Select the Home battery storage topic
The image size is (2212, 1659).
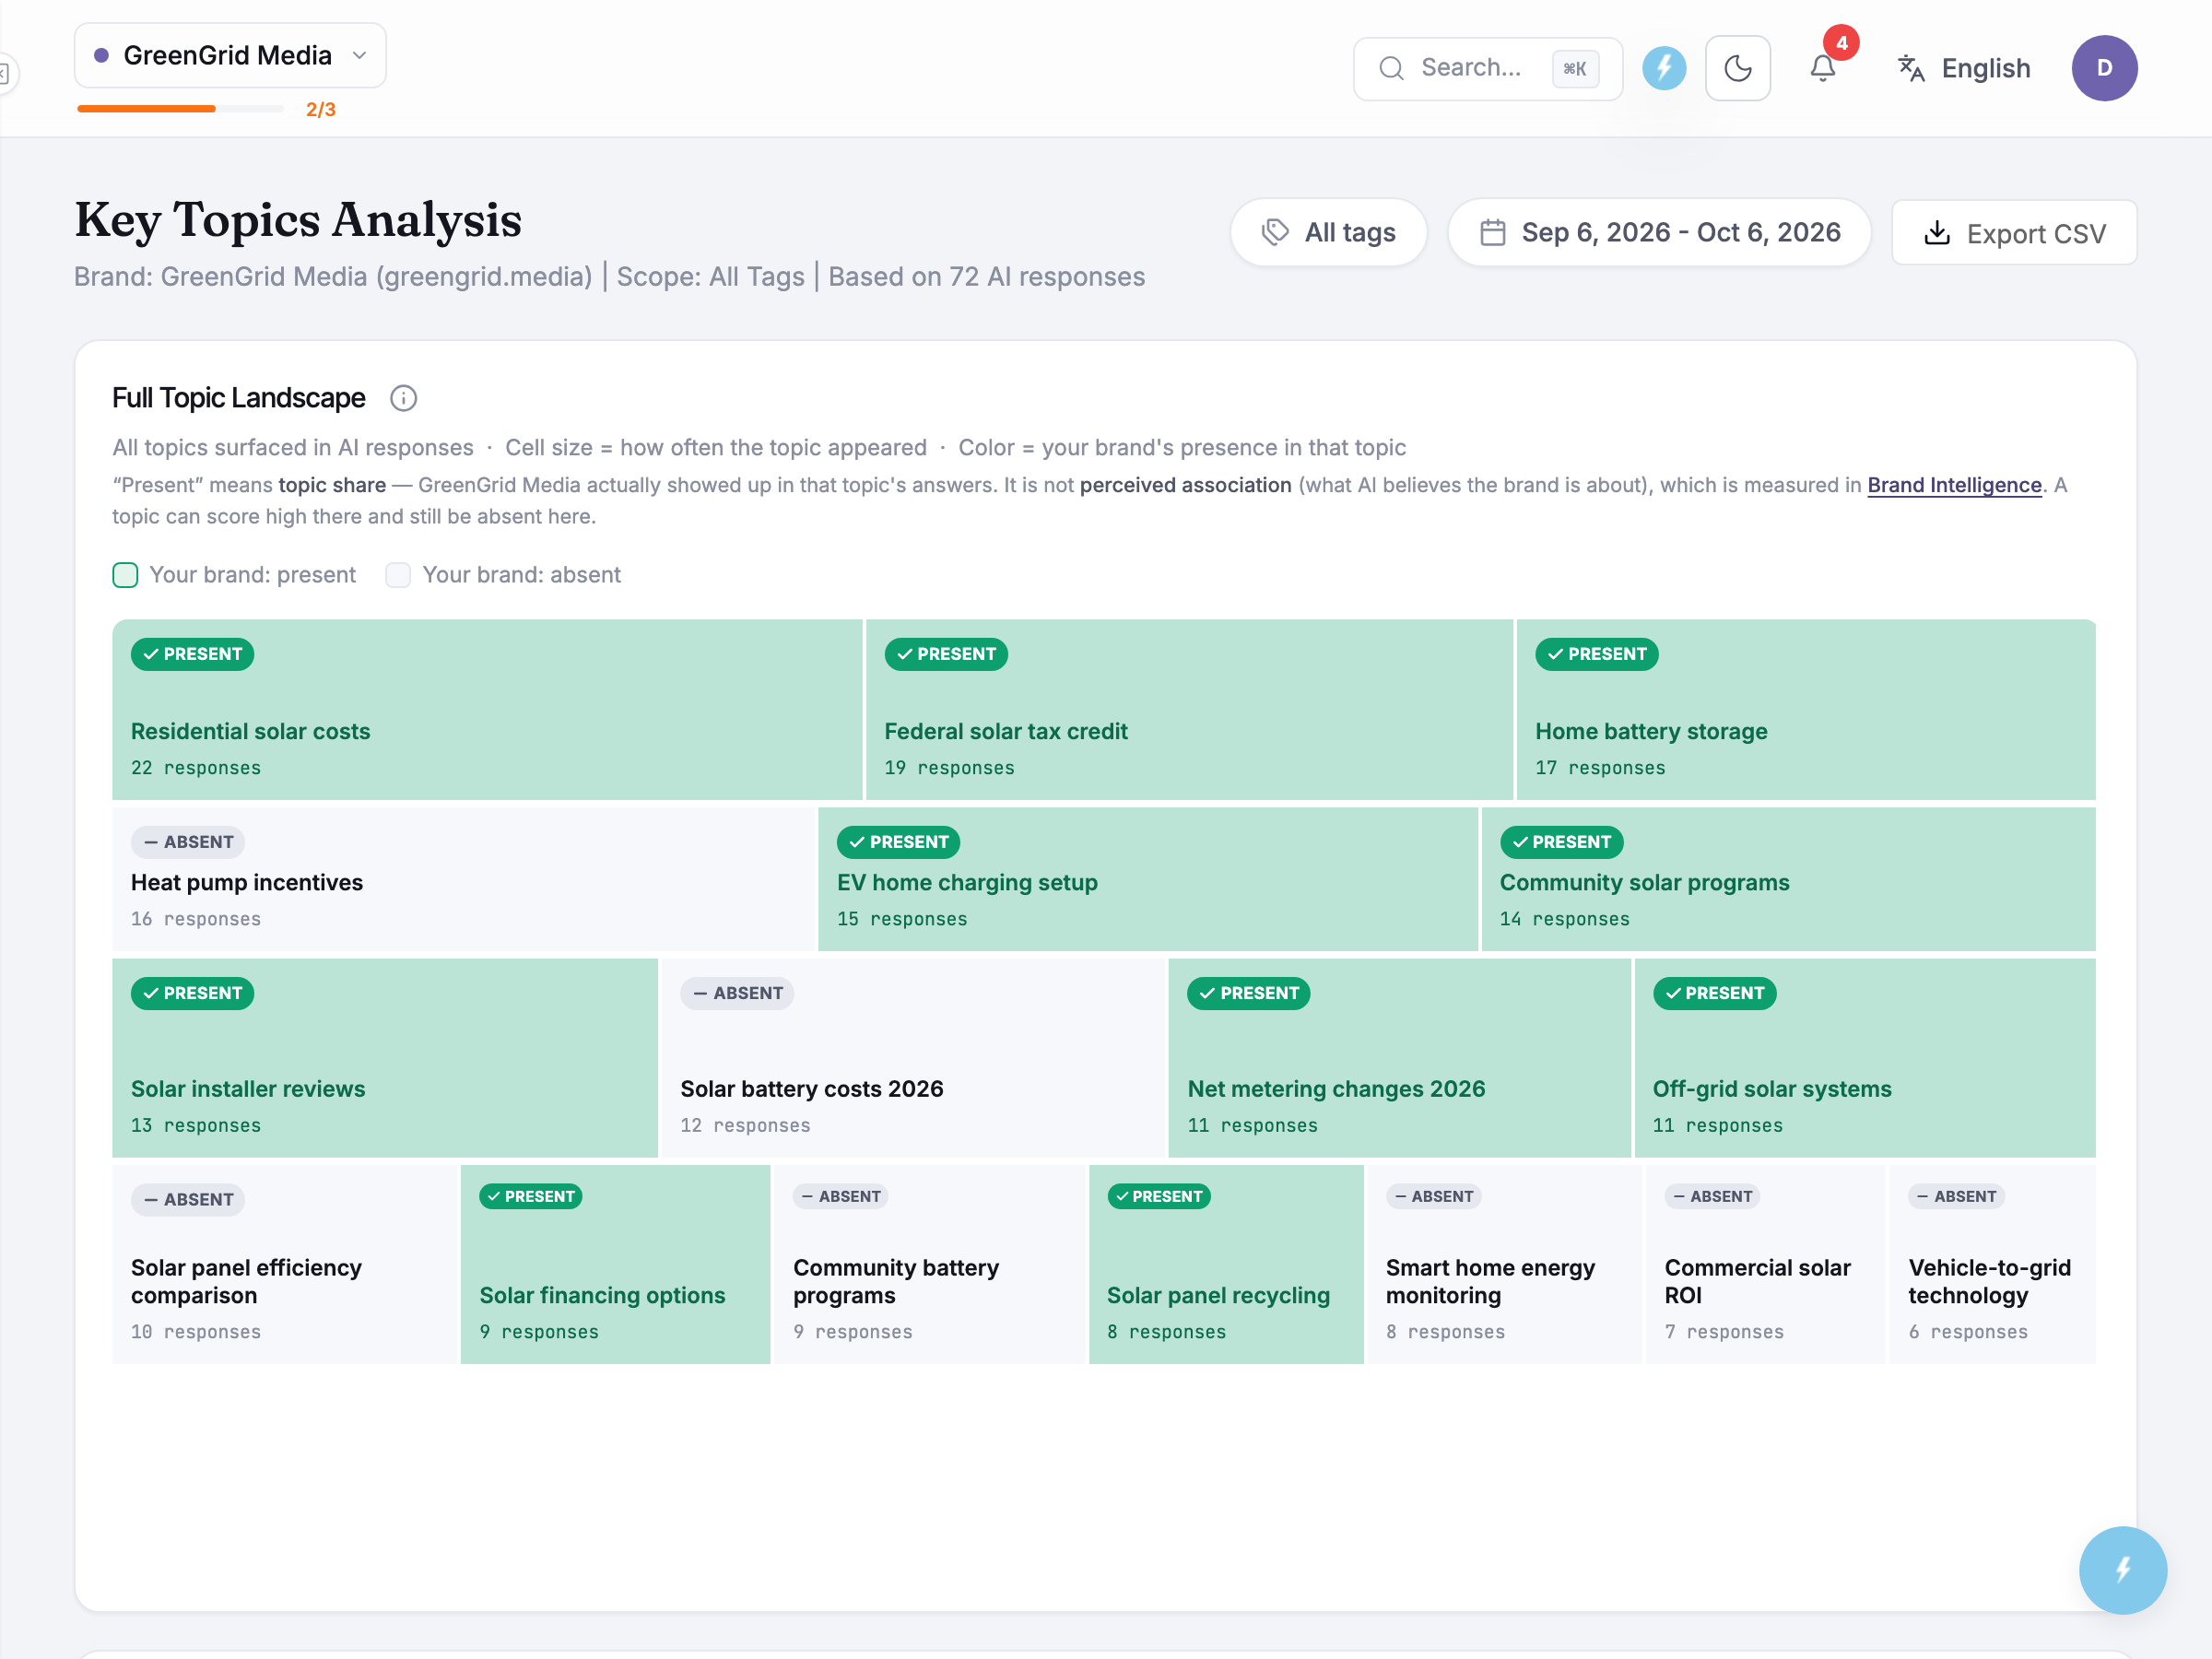point(1805,709)
